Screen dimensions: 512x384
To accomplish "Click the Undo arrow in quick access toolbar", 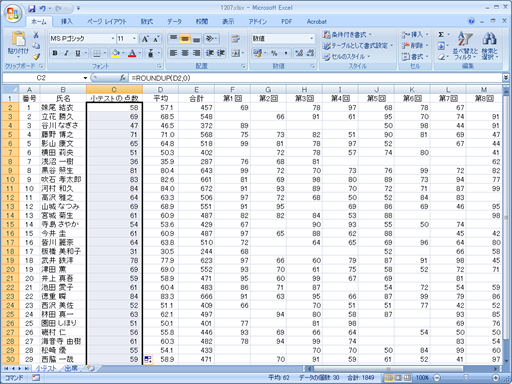I will coord(43,8).
